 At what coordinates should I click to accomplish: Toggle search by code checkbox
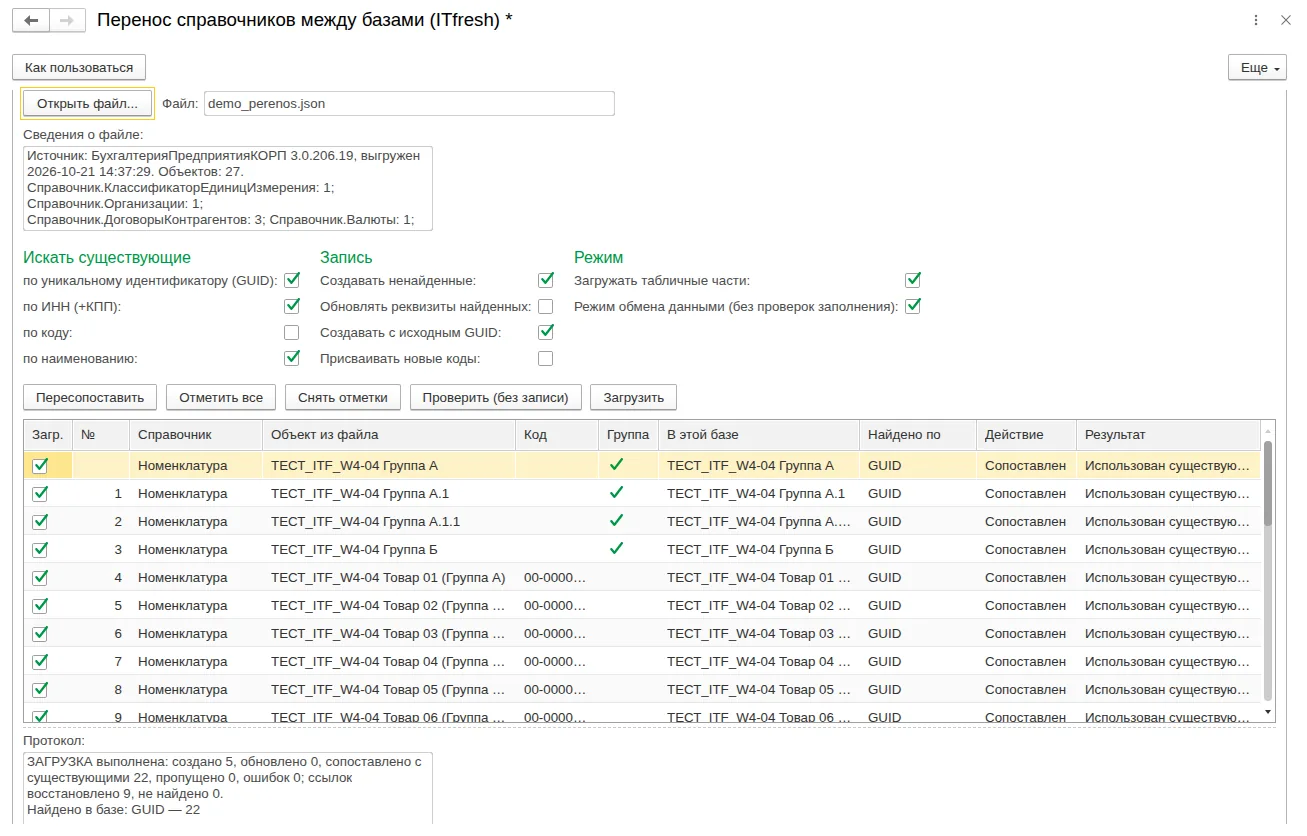click(x=292, y=332)
